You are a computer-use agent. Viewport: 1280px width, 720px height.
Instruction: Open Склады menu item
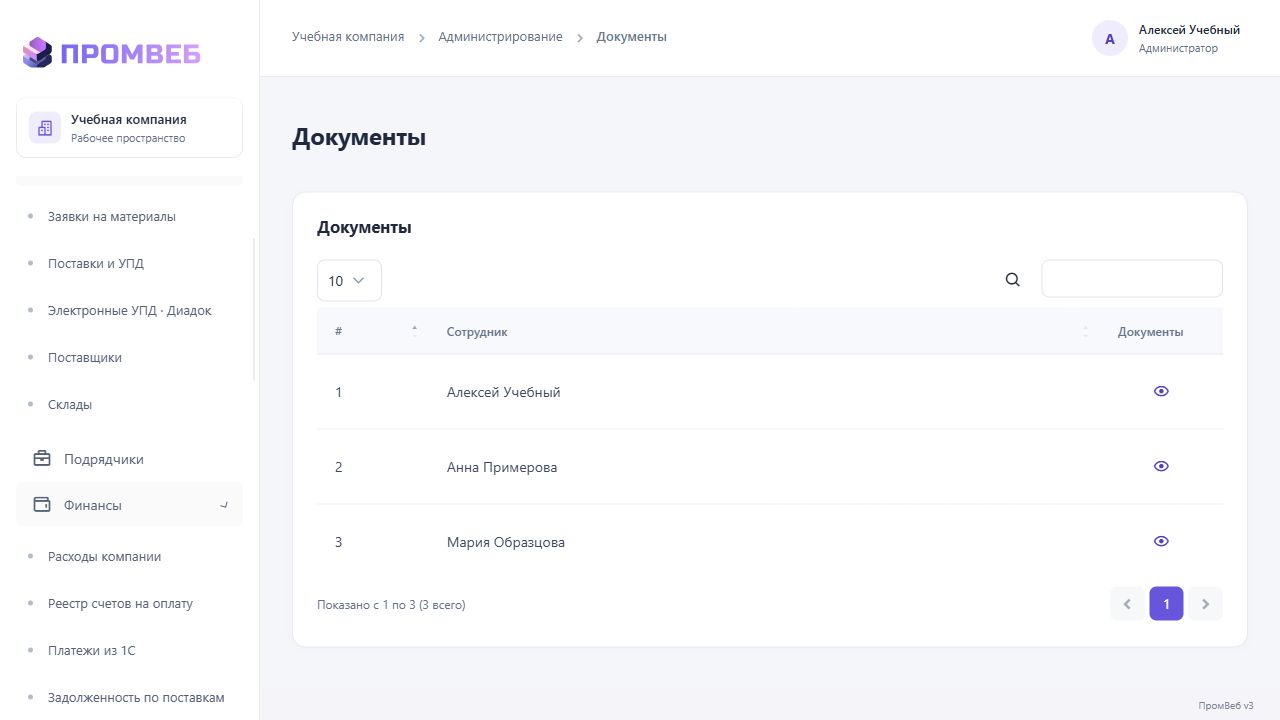(x=70, y=405)
